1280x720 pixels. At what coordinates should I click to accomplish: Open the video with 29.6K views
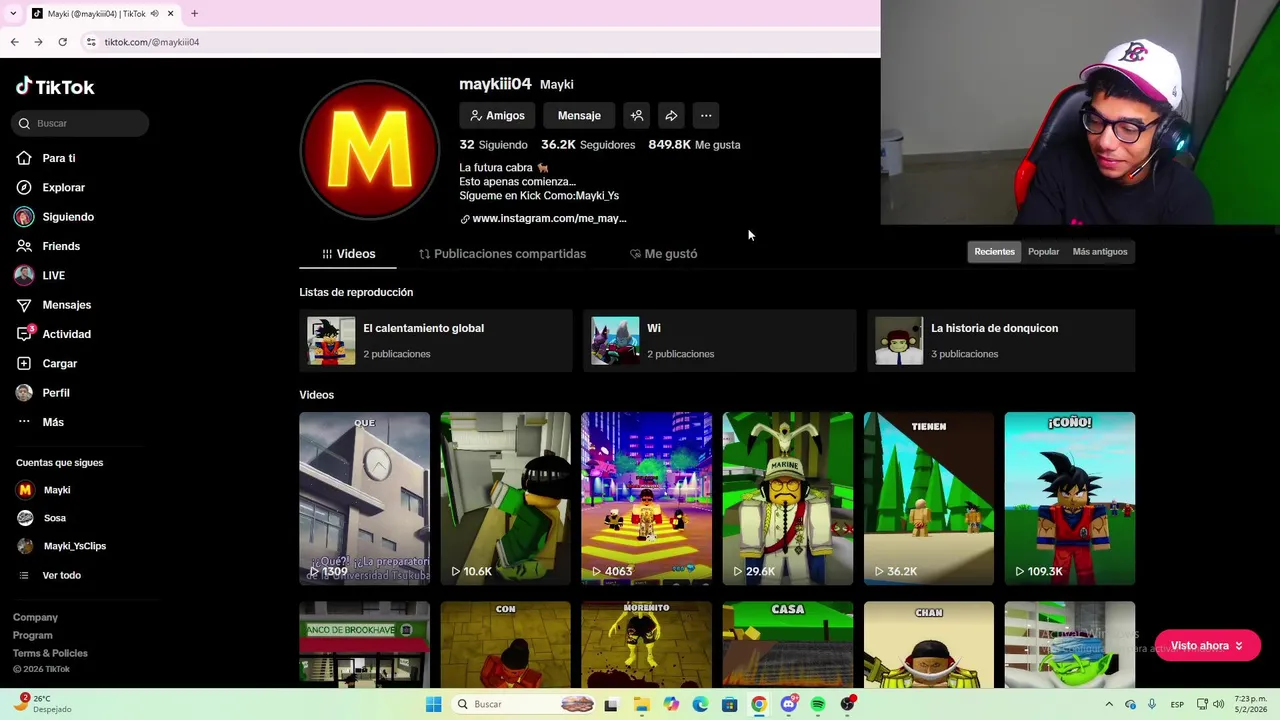pyautogui.click(x=788, y=498)
